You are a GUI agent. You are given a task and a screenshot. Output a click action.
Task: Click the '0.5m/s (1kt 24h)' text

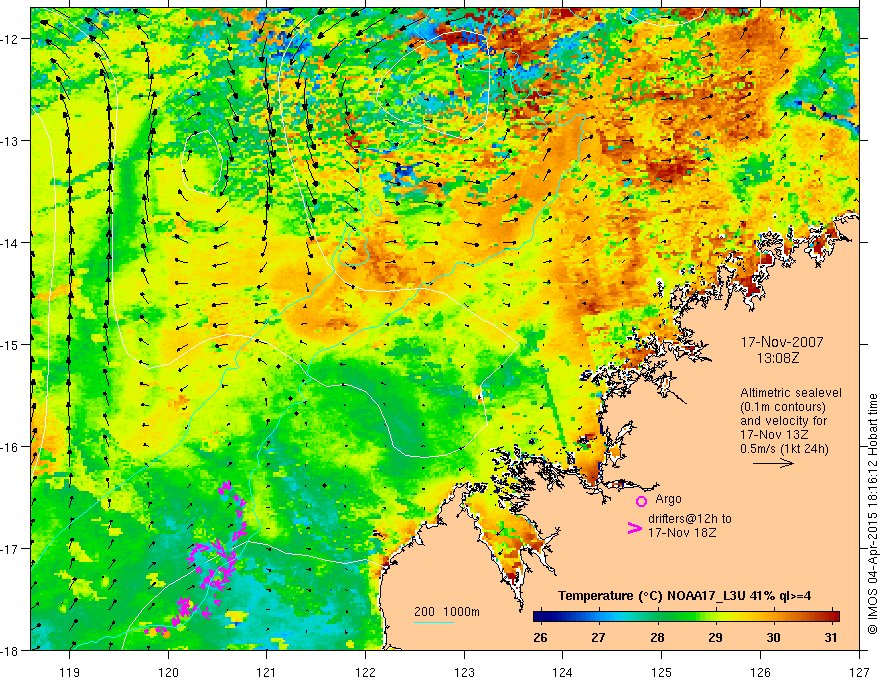pos(785,449)
